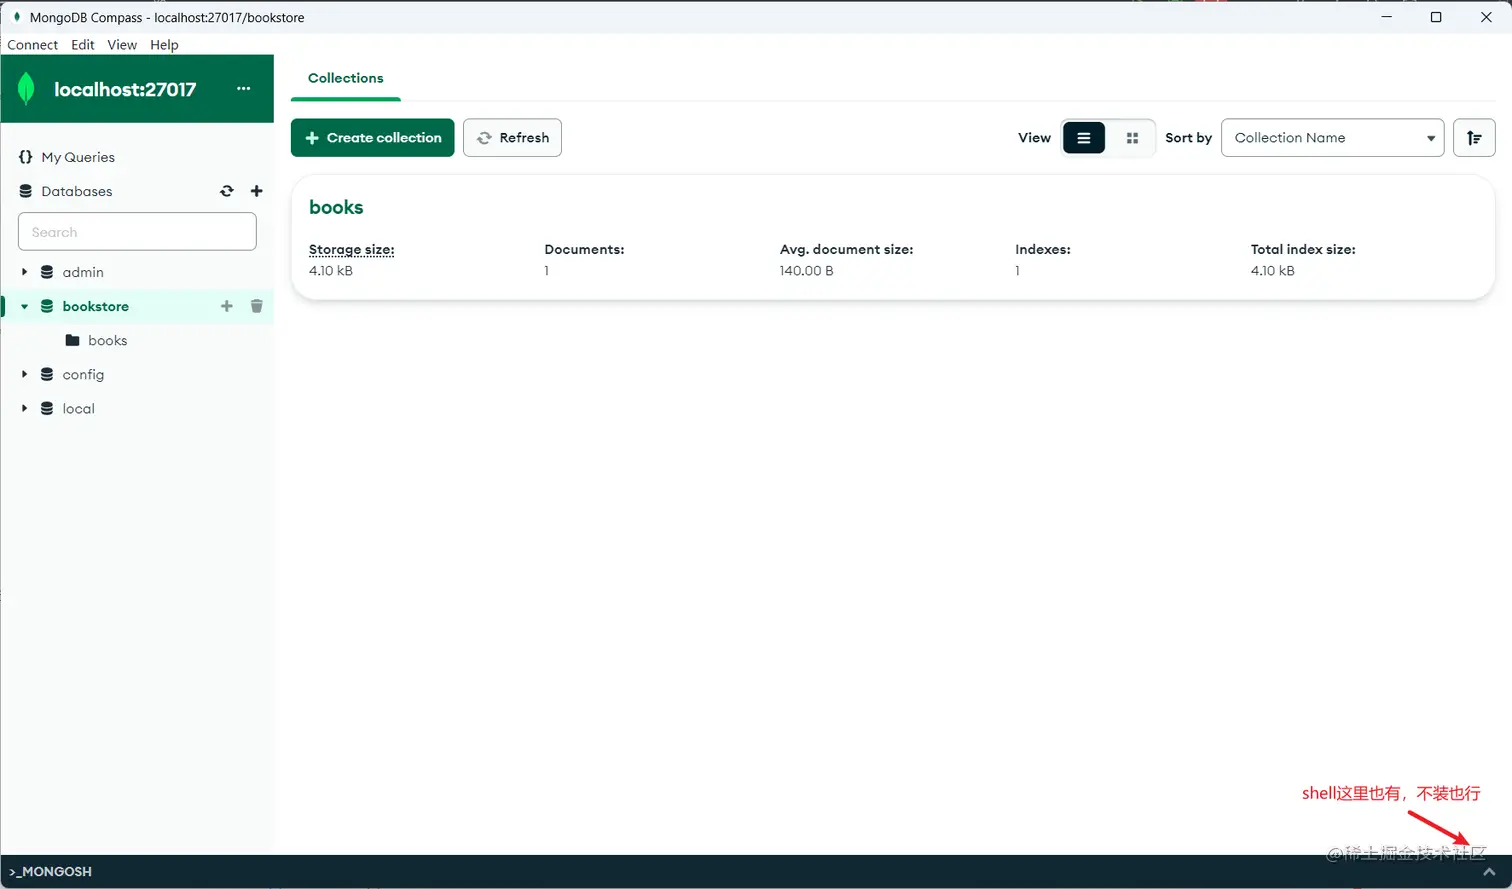Image resolution: width=1512 pixels, height=889 pixels.
Task: Switch to grid view
Action: tap(1132, 138)
